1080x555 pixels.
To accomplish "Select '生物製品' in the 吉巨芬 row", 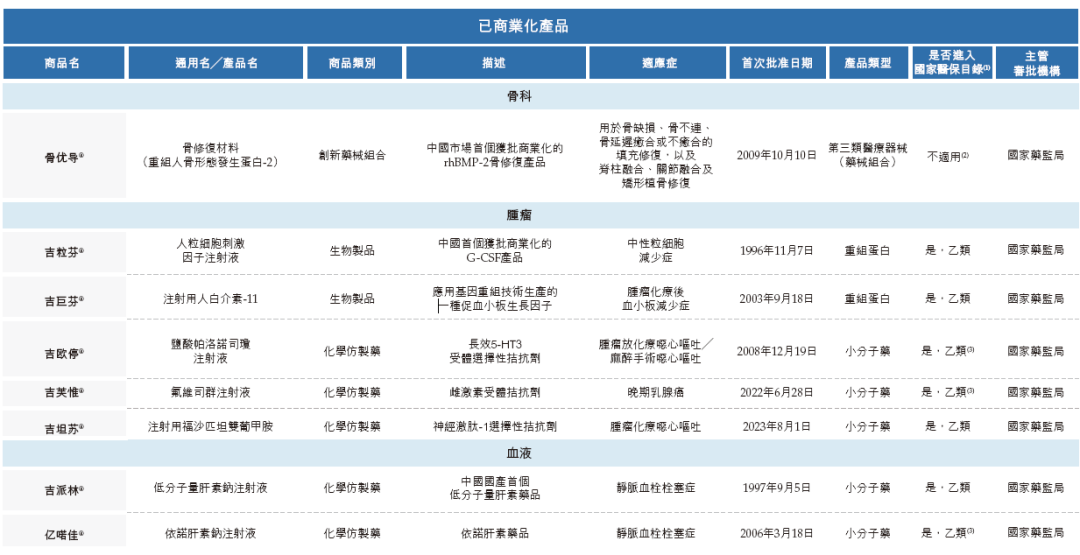I will coord(352,299).
